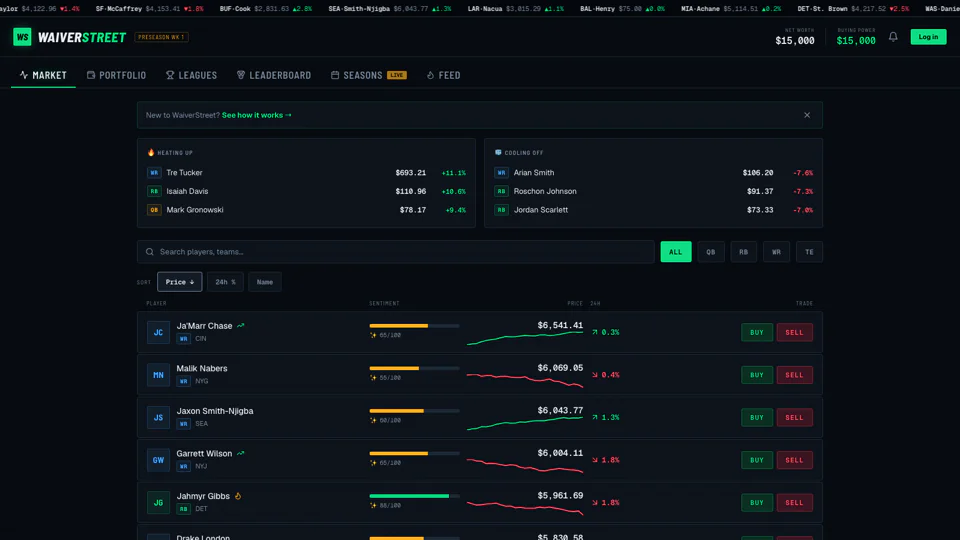The width and height of the screenshot is (960, 540).
Task: Click Malik Nabers price sparkline chart
Action: (x=525, y=380)
